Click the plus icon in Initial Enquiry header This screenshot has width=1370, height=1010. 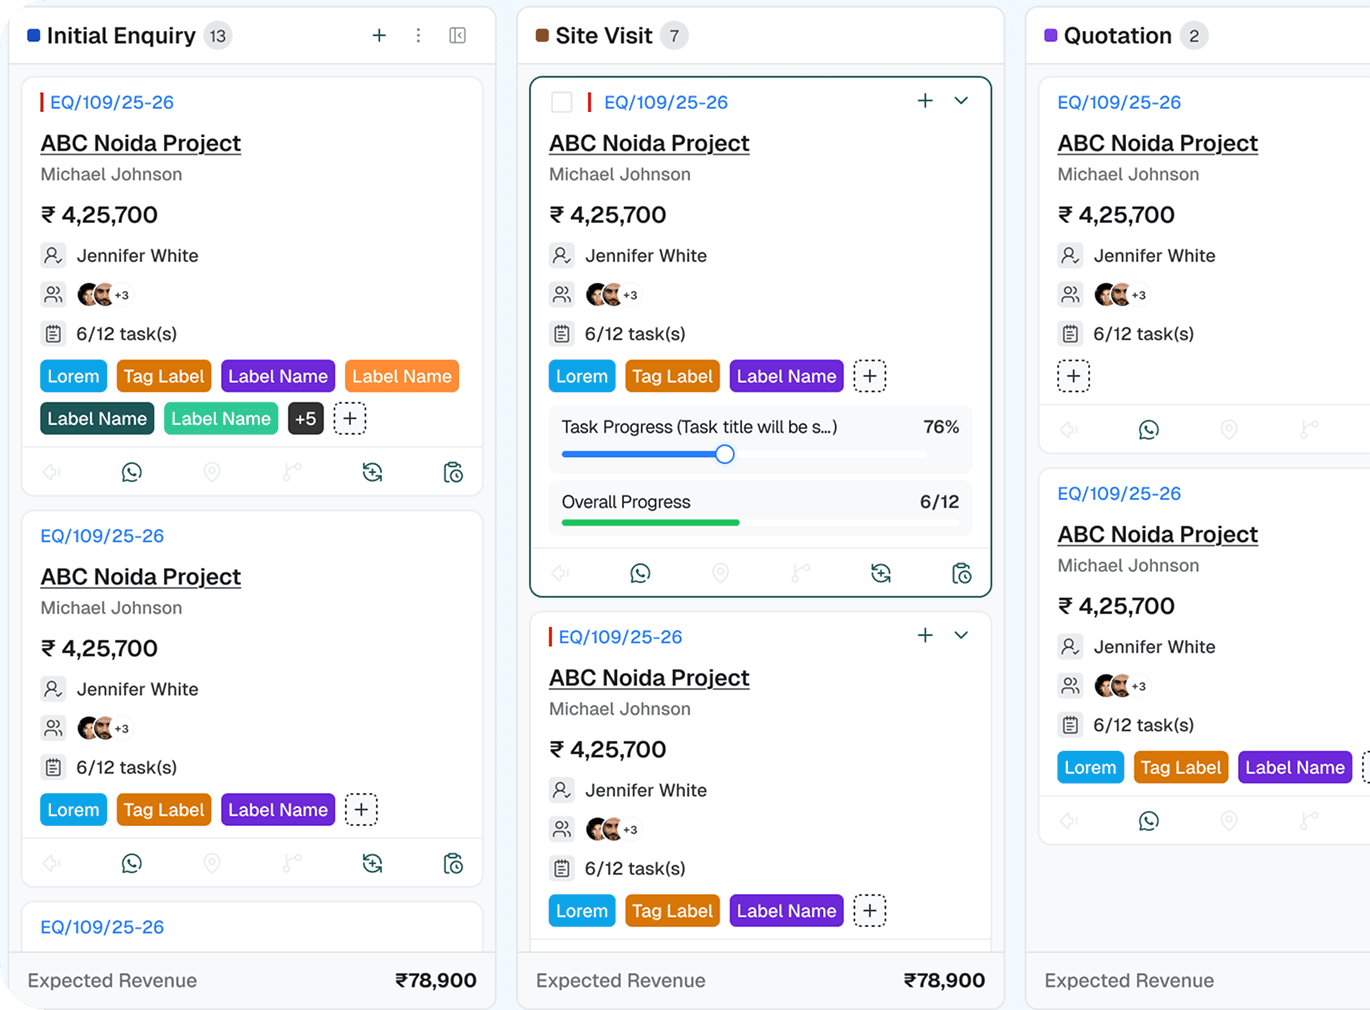point(379,36)
